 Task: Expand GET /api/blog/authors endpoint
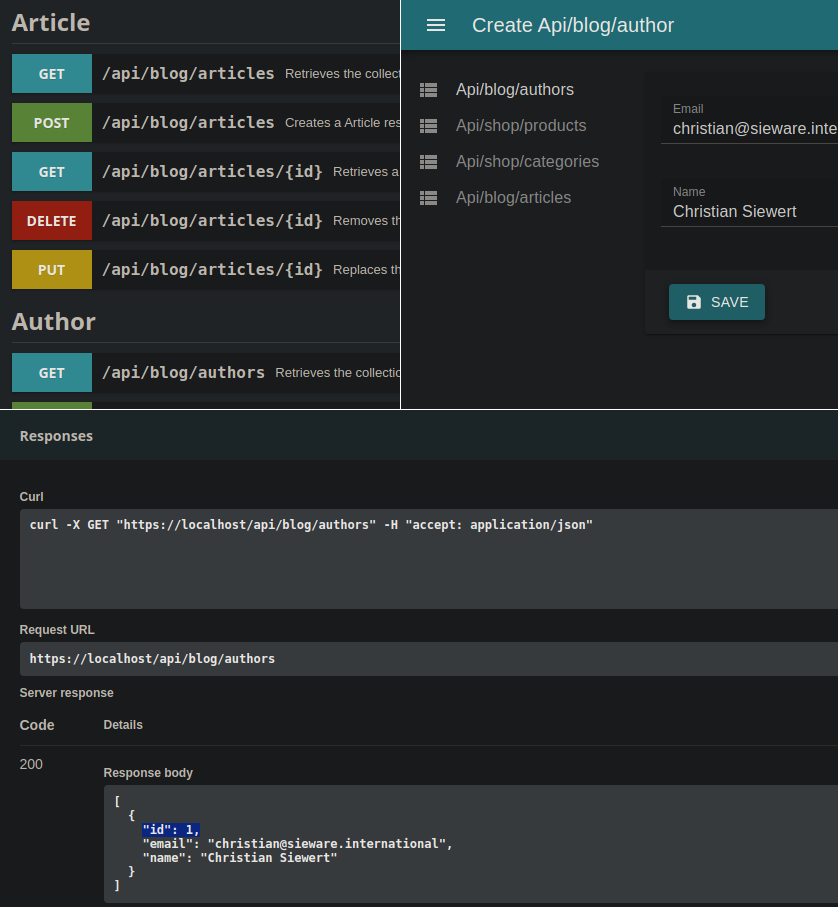pos(206,373)
